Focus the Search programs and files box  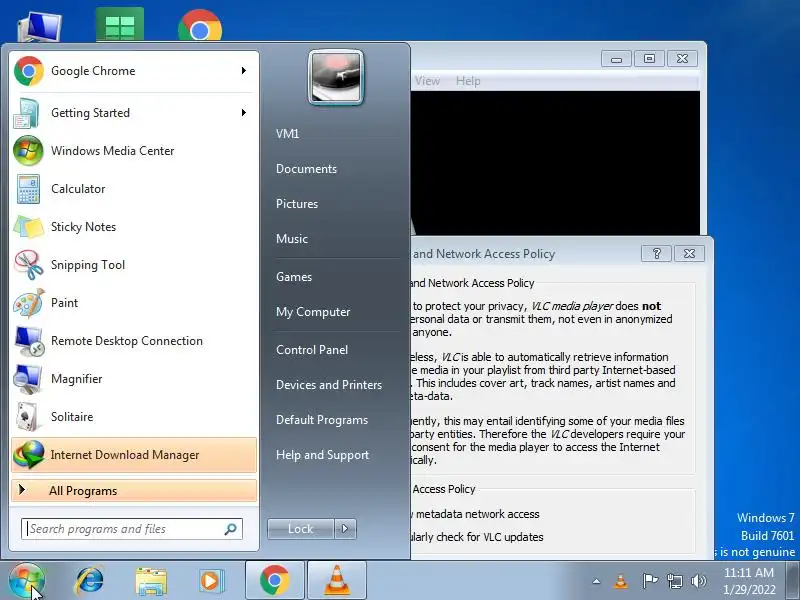pos(132,529)
